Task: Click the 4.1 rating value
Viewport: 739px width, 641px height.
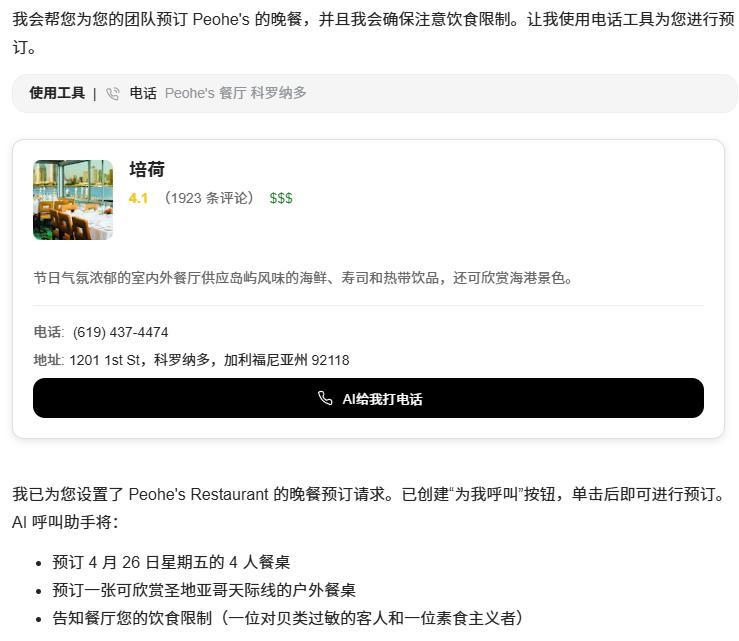Action: tap(138, 198)
